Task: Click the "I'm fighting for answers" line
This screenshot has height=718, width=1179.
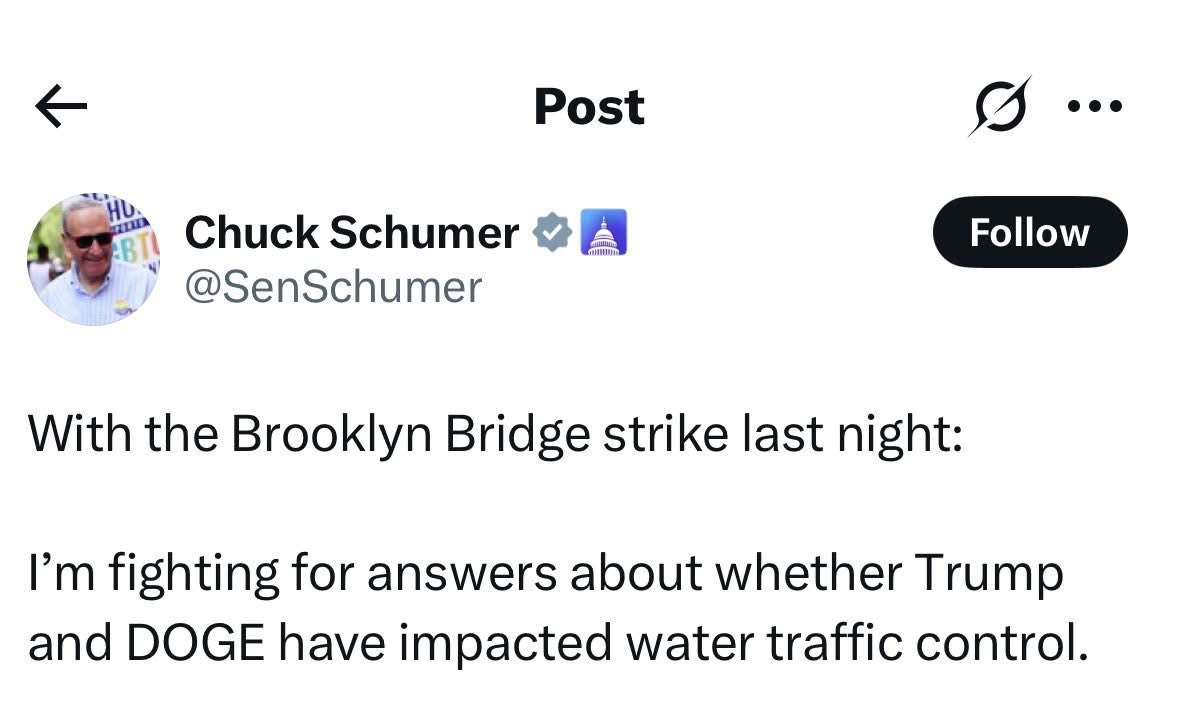Action: pos(545,575)
